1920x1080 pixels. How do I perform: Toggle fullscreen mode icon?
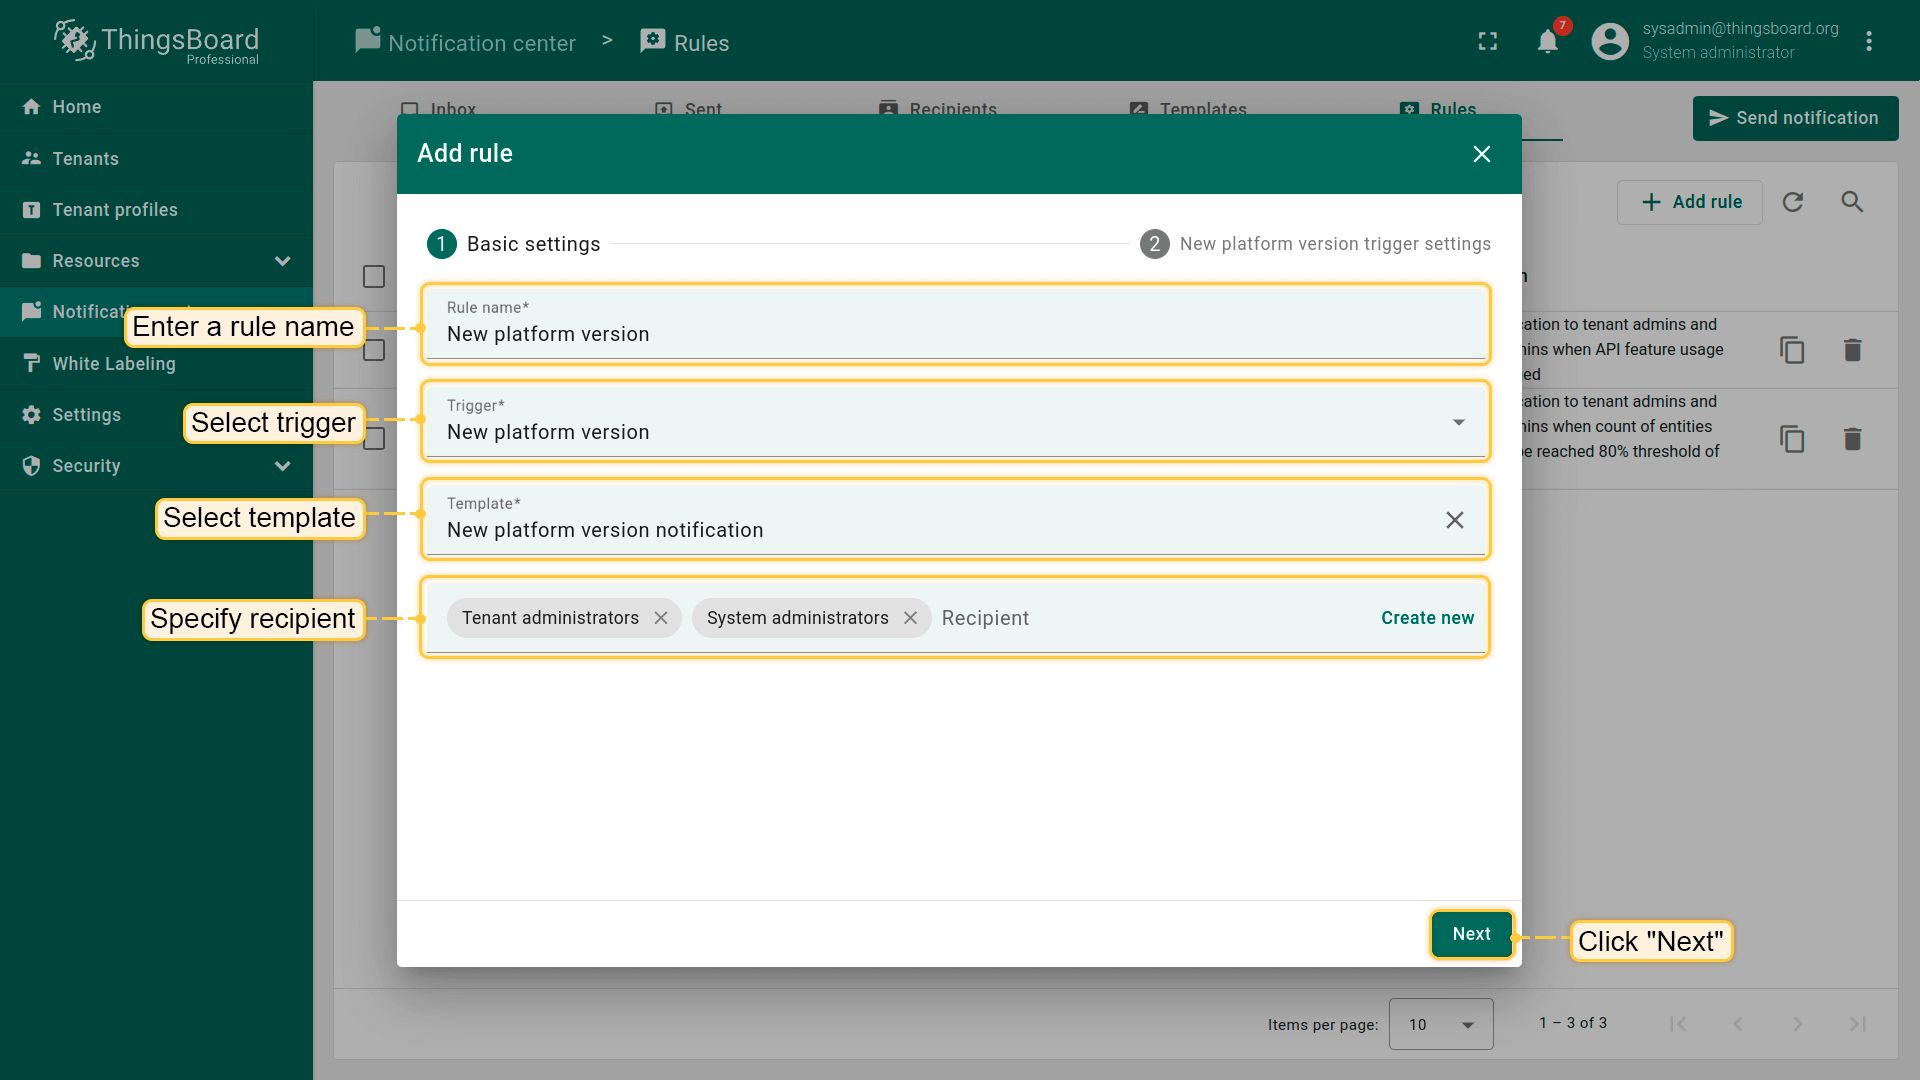[x=1488, y=42]
